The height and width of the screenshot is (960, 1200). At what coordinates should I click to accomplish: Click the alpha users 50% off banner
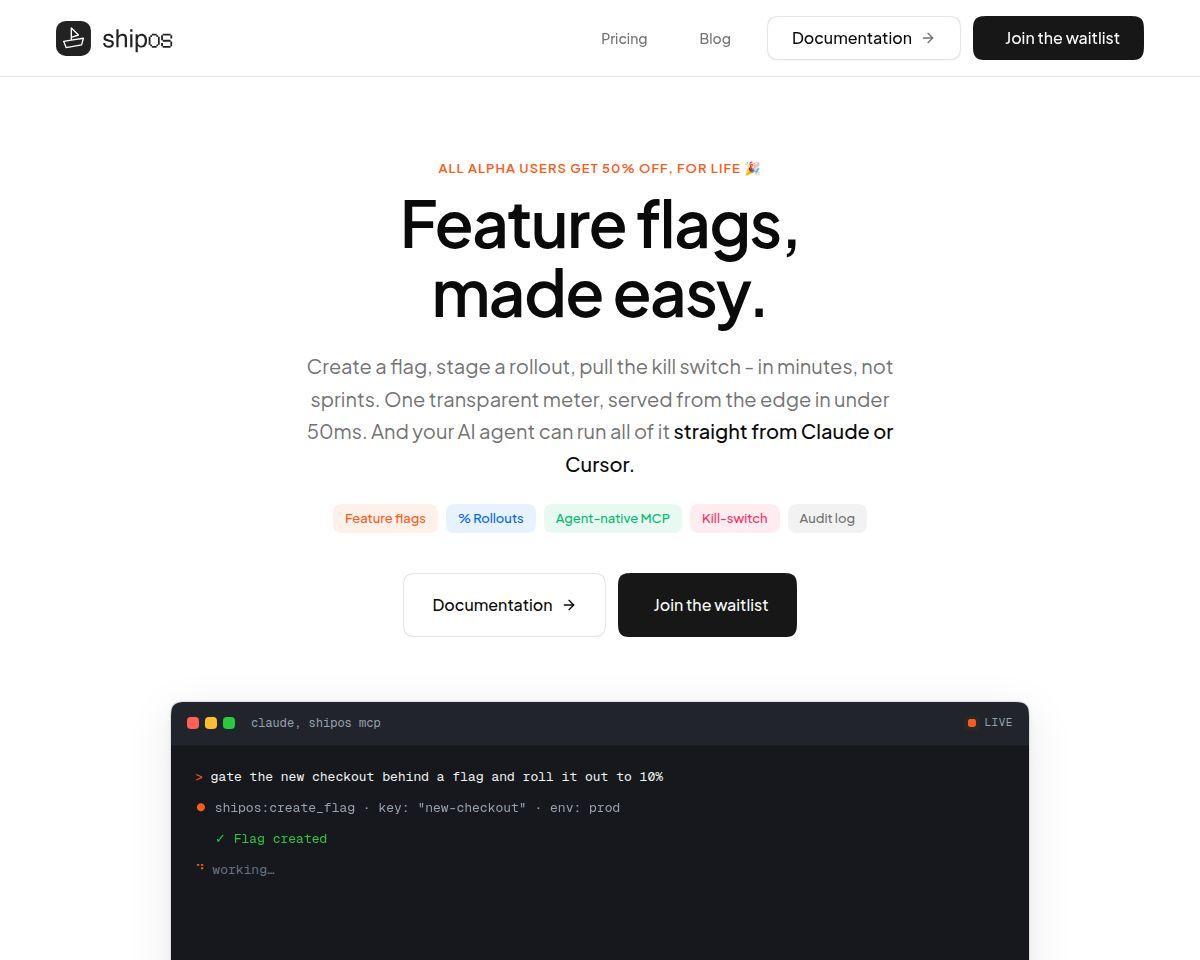coord(599,168)
